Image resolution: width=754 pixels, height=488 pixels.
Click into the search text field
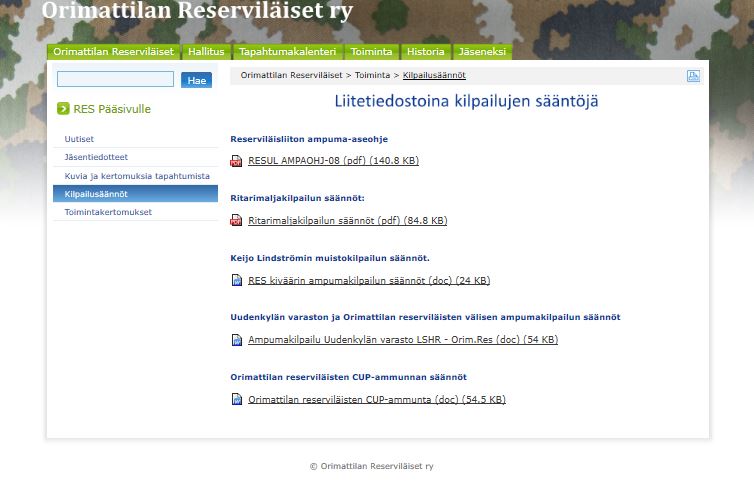click(x=115, y=79)
